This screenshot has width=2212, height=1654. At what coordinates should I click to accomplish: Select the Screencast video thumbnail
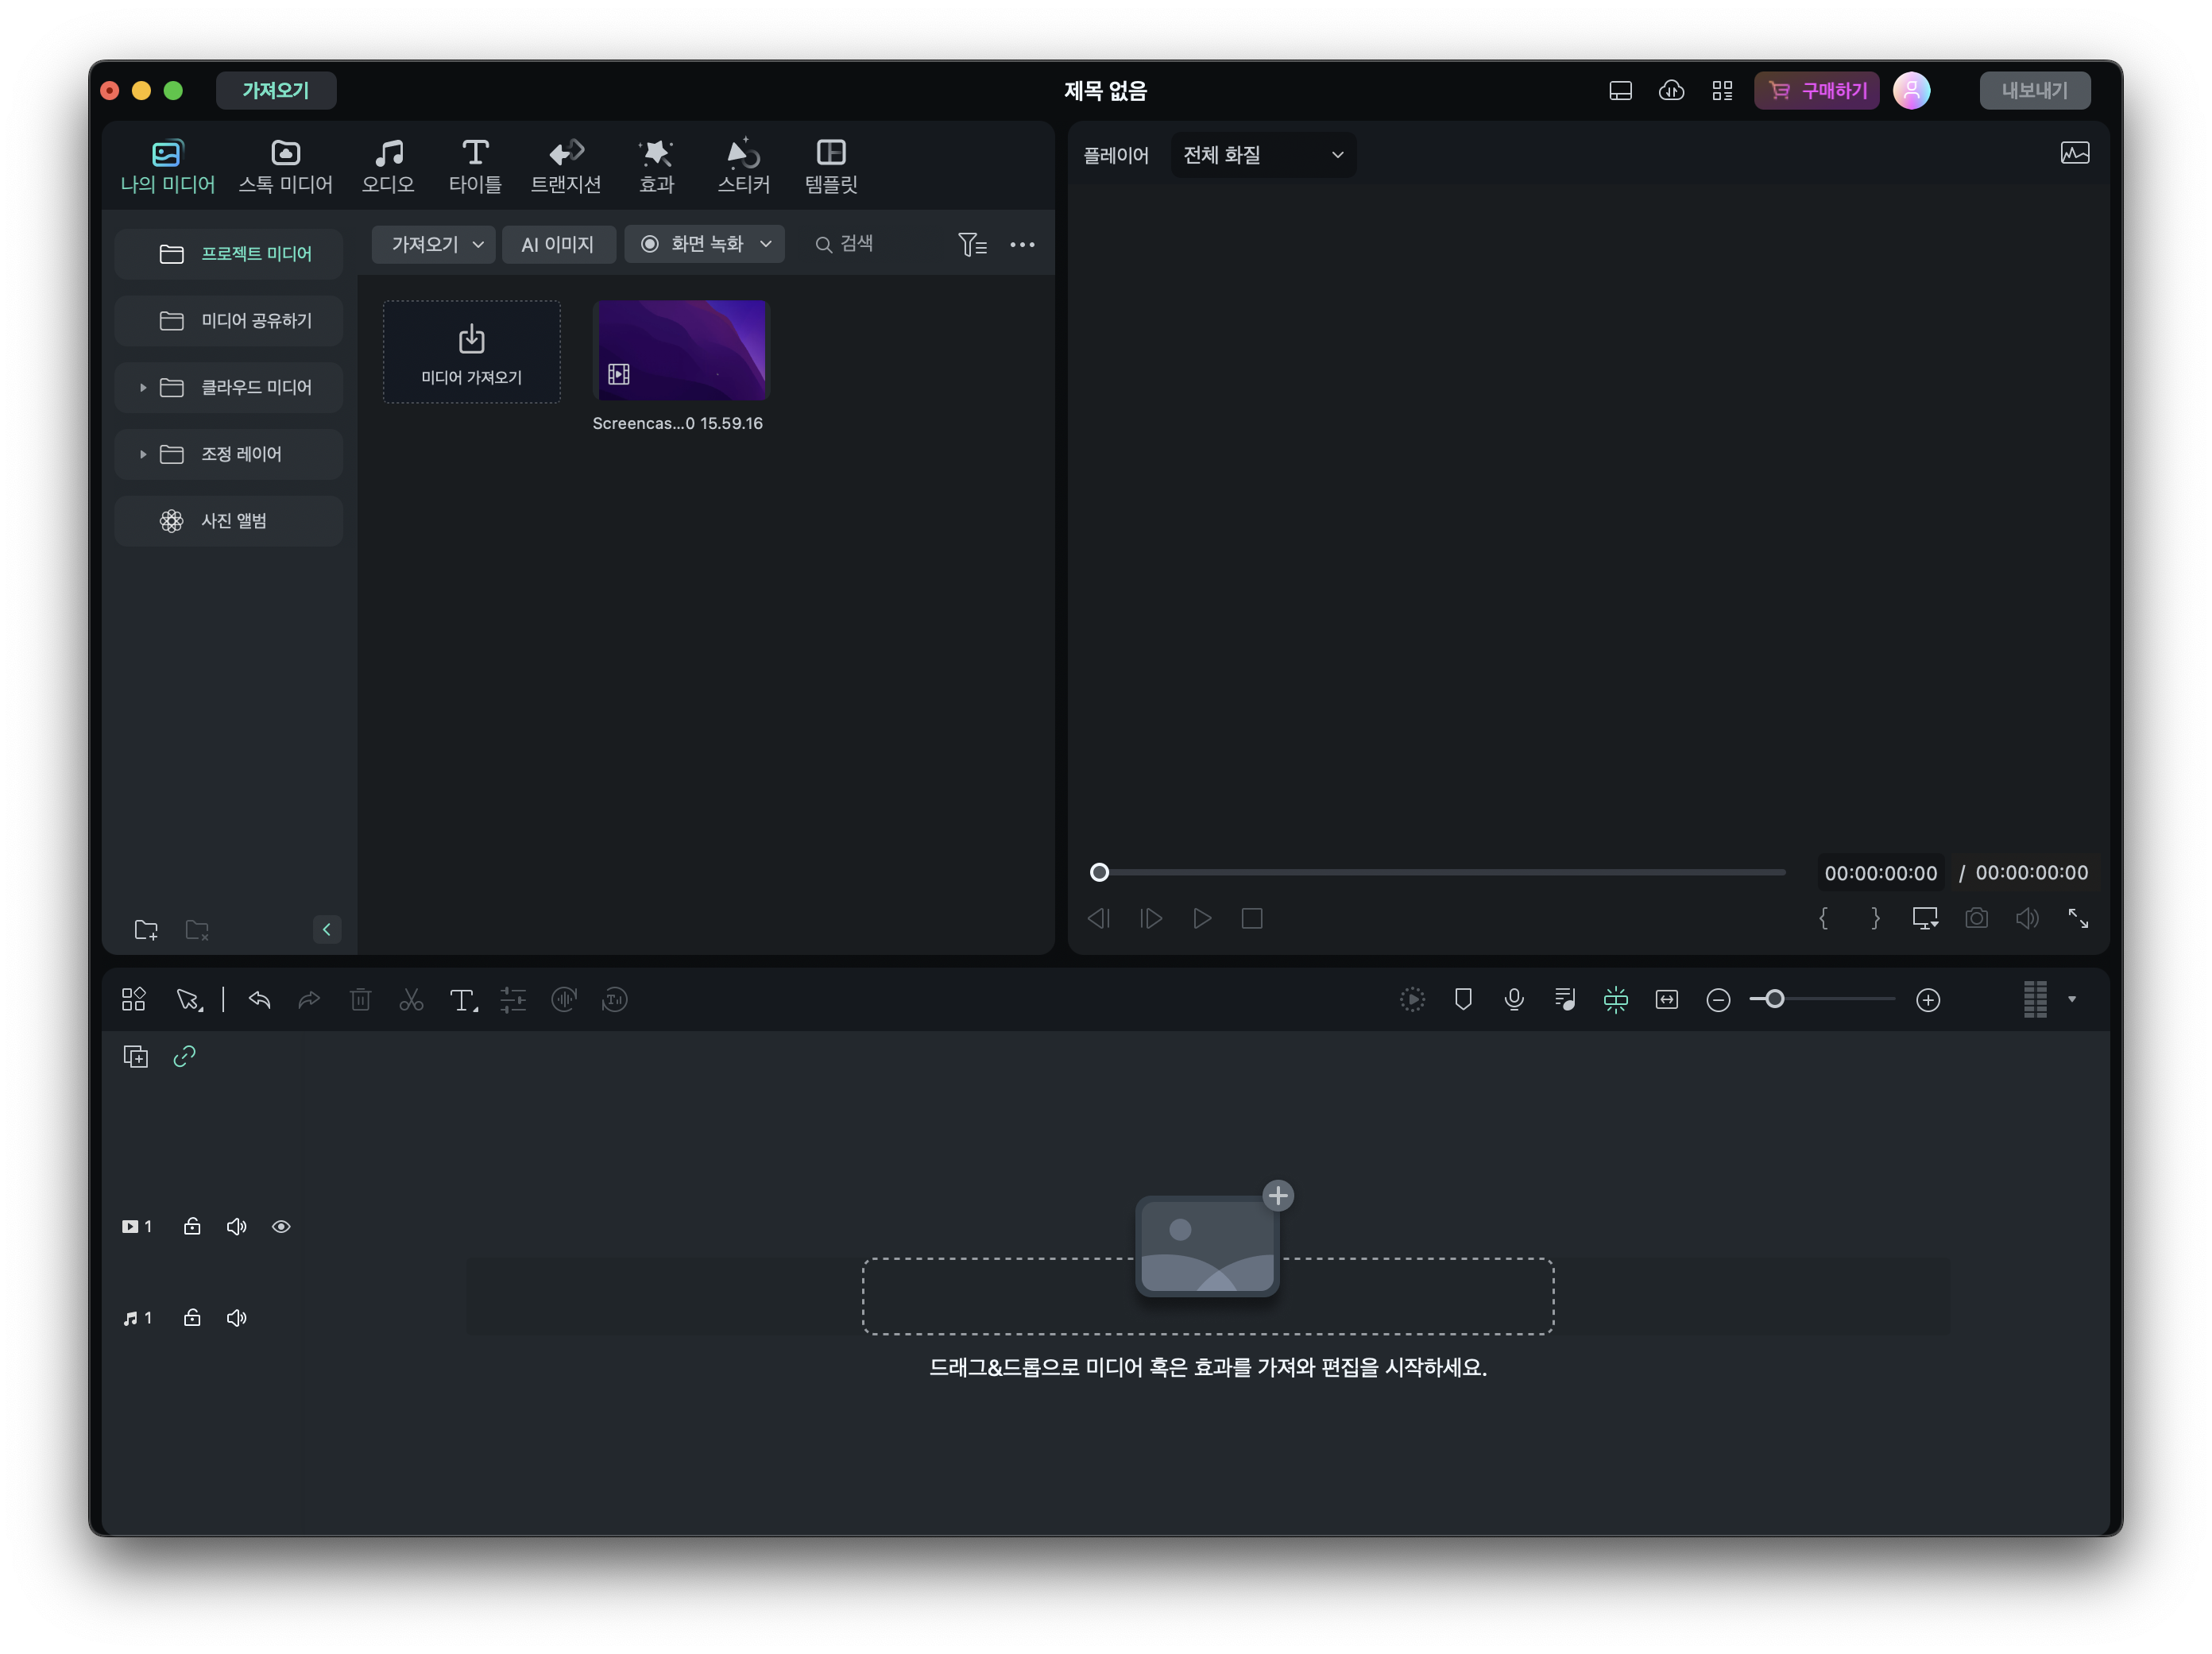tap(682, 350)
